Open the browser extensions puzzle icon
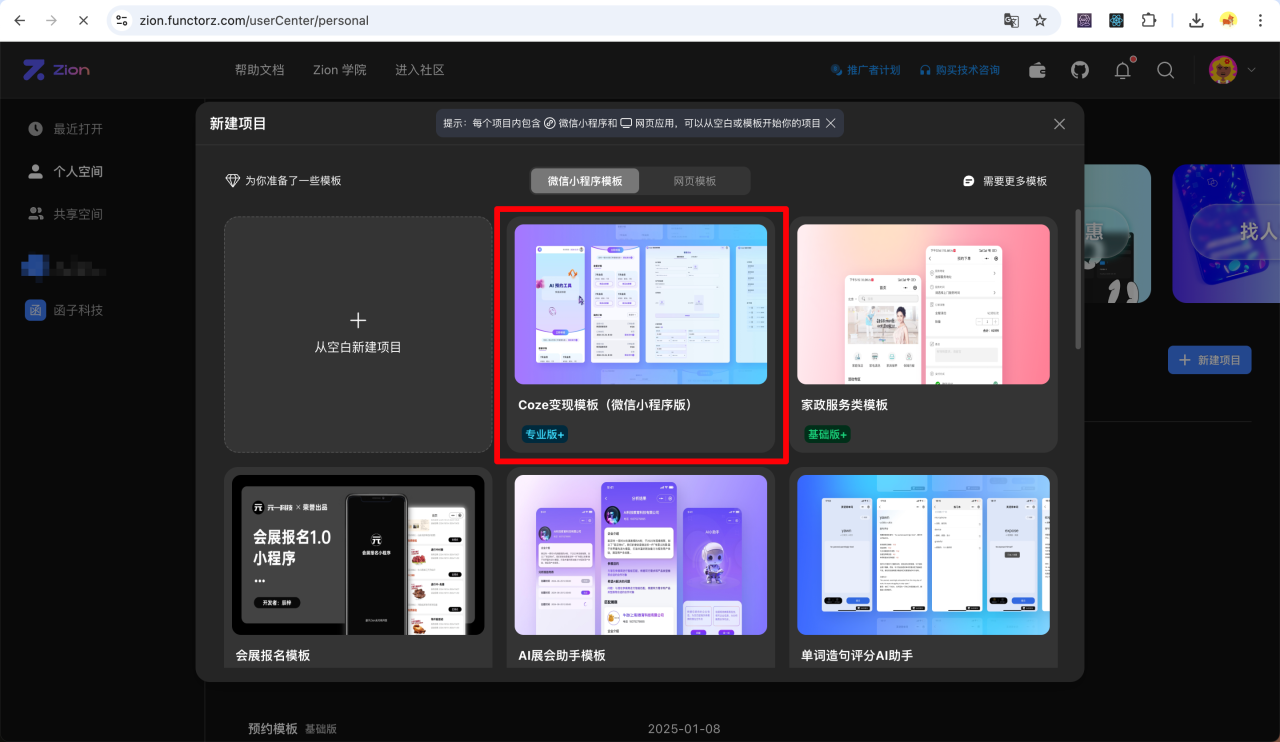 [1149, 20]
